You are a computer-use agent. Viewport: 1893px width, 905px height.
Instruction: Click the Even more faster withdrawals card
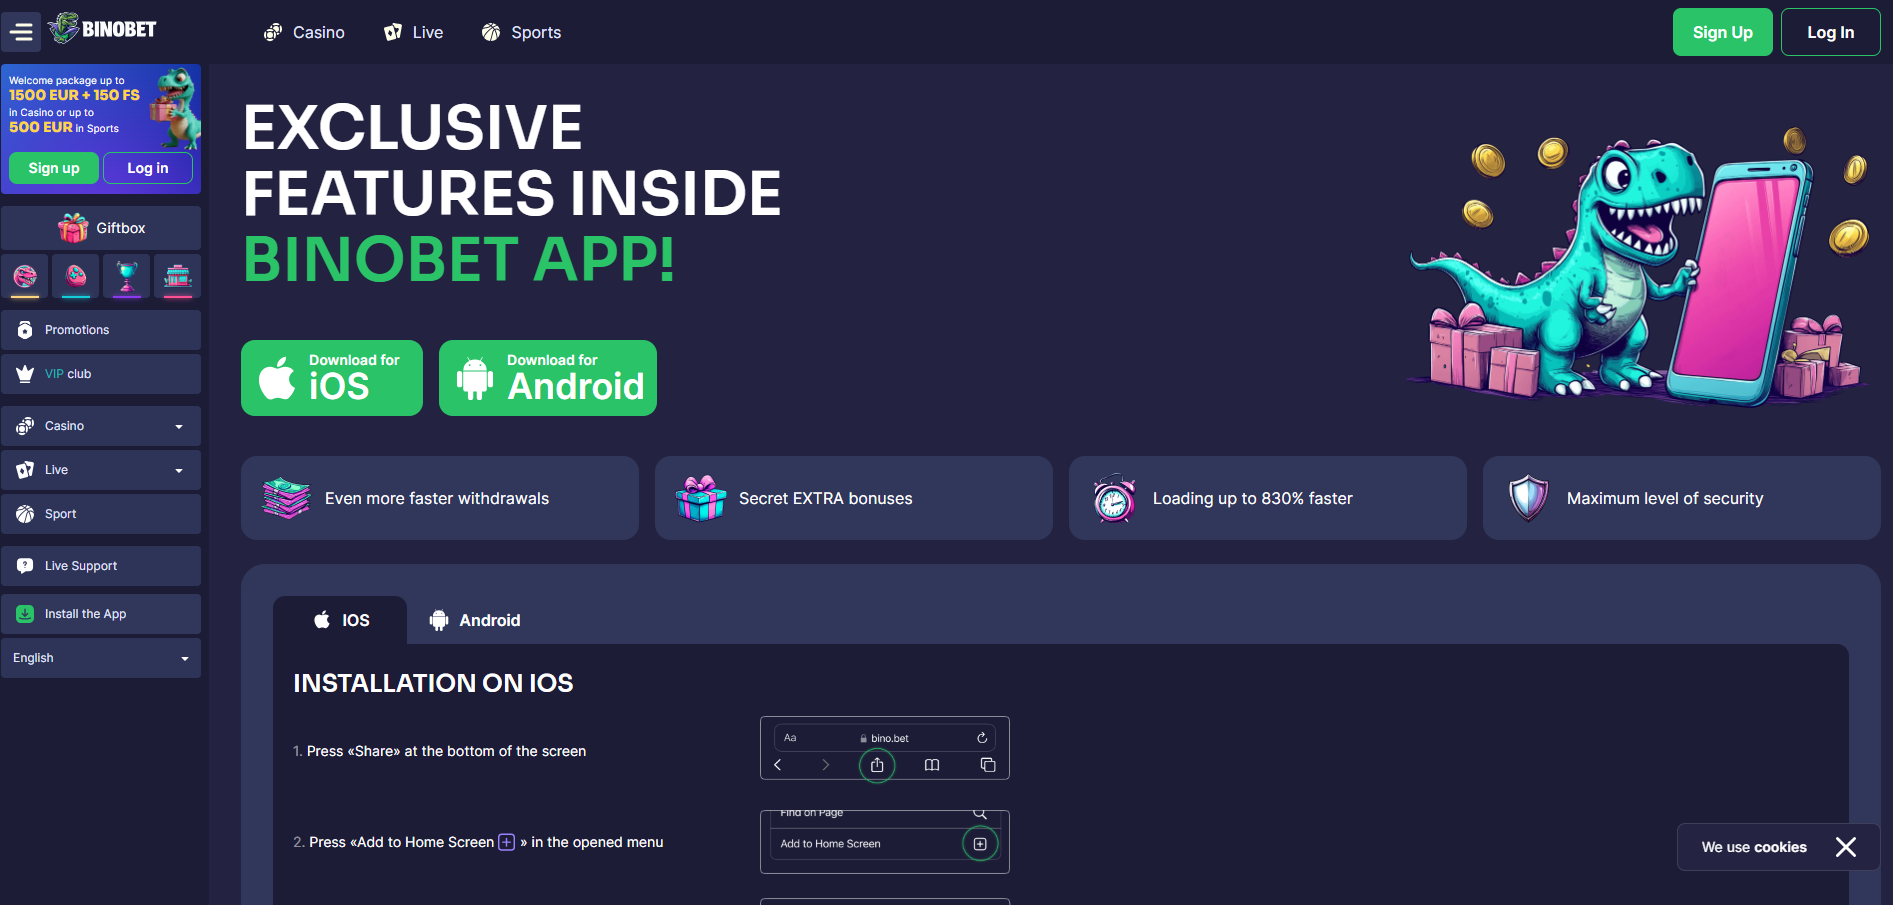click(440, 498)
